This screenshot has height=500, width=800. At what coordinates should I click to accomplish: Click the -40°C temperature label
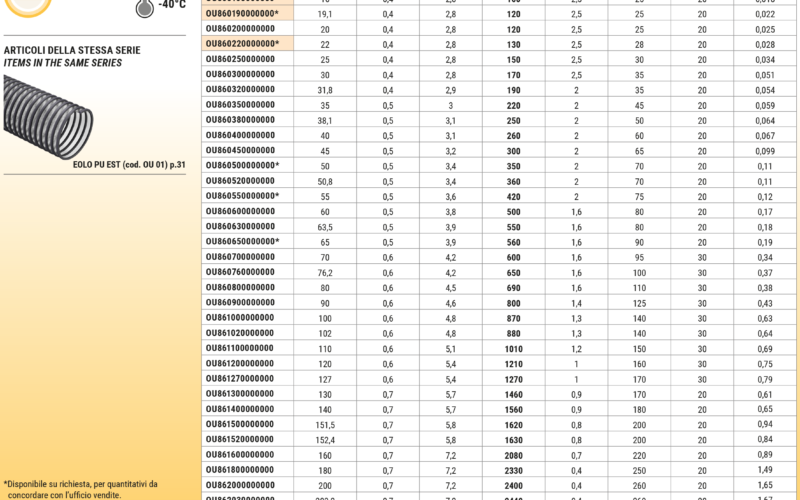click(x=172, y=5)
